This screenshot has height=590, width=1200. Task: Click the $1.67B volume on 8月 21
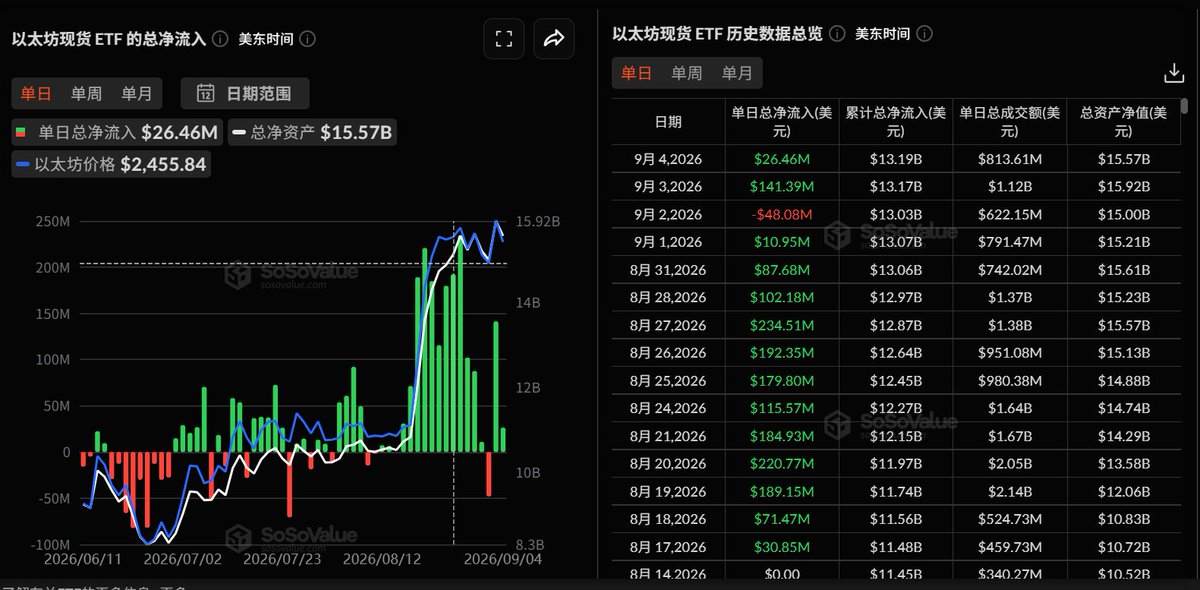[1008, 436]
